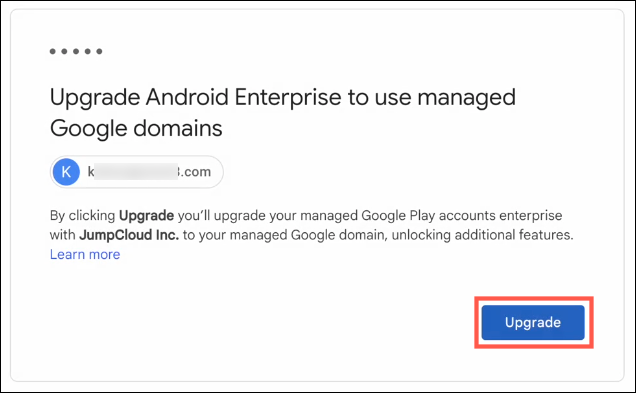The height and width of the screenshot is (393, 636).
Task: Select the account email chip ending in .com
Action: click(137, 172)
